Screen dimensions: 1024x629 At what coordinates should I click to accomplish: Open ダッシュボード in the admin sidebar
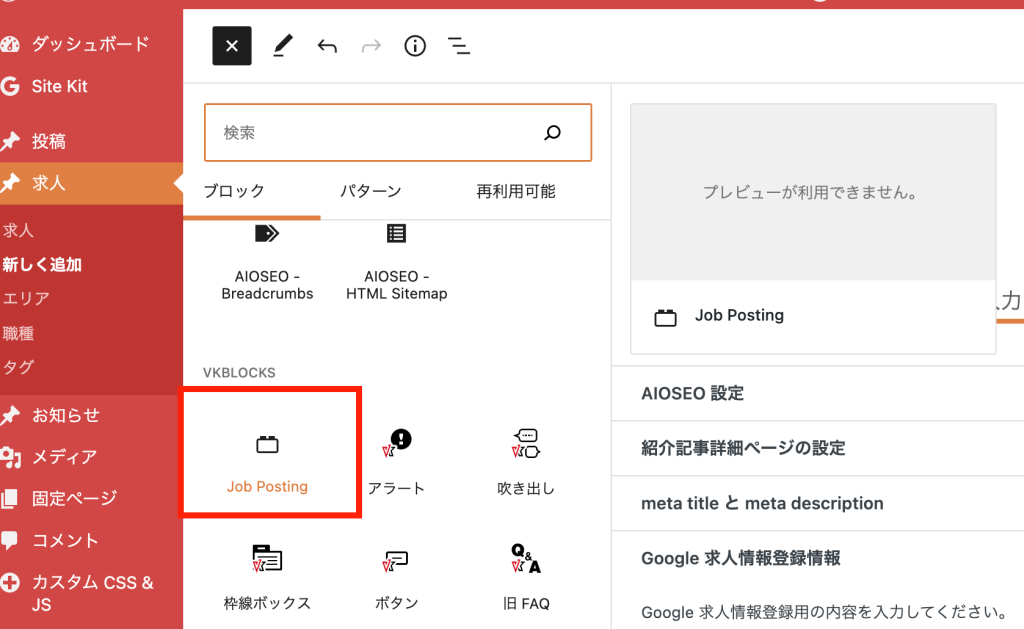pyautogui.click(x=90, y=44)
